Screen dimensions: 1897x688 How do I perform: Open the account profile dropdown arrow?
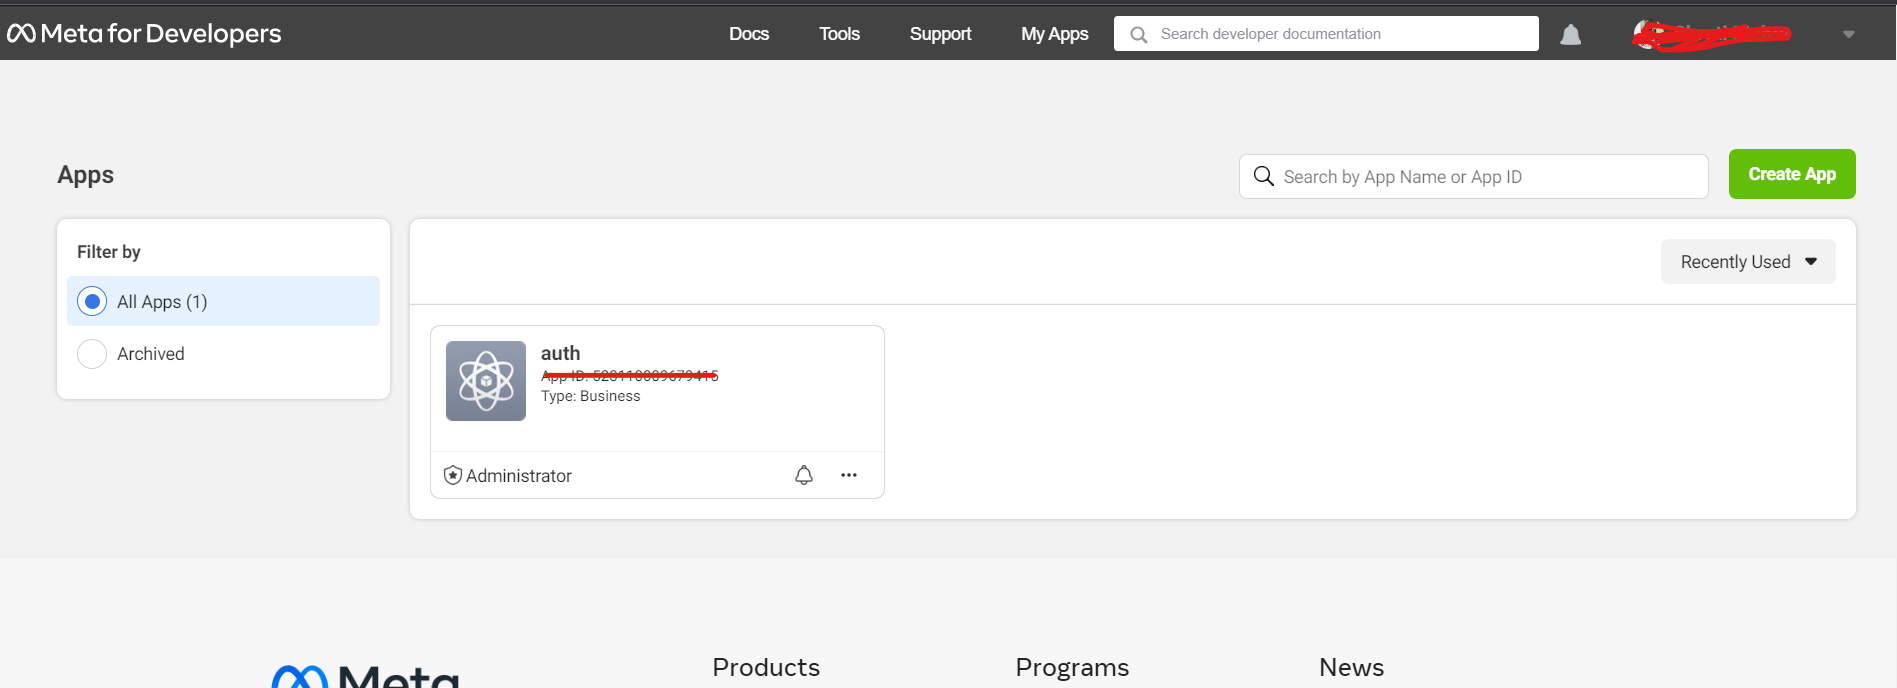click(1848, 34)
